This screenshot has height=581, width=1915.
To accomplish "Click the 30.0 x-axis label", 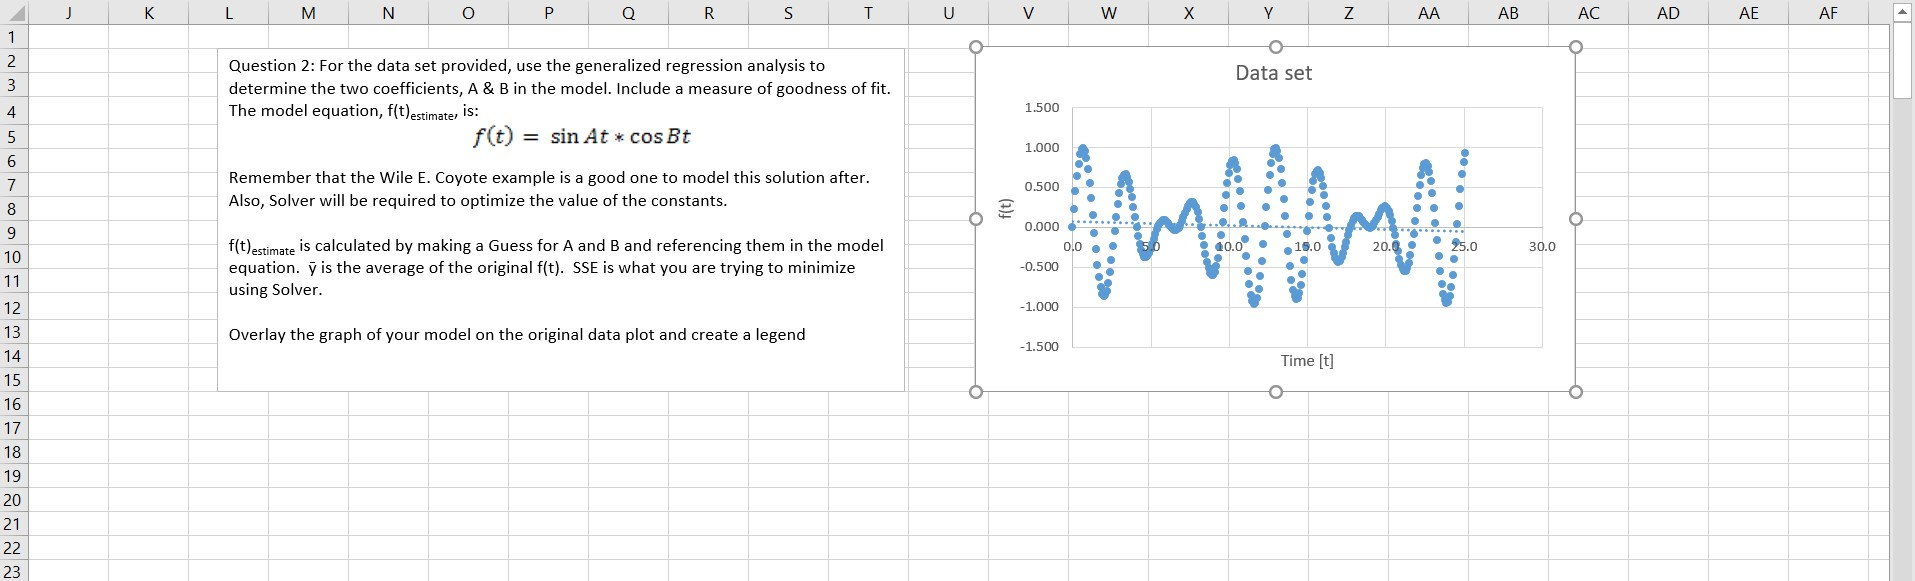I will coord(1543,246).
